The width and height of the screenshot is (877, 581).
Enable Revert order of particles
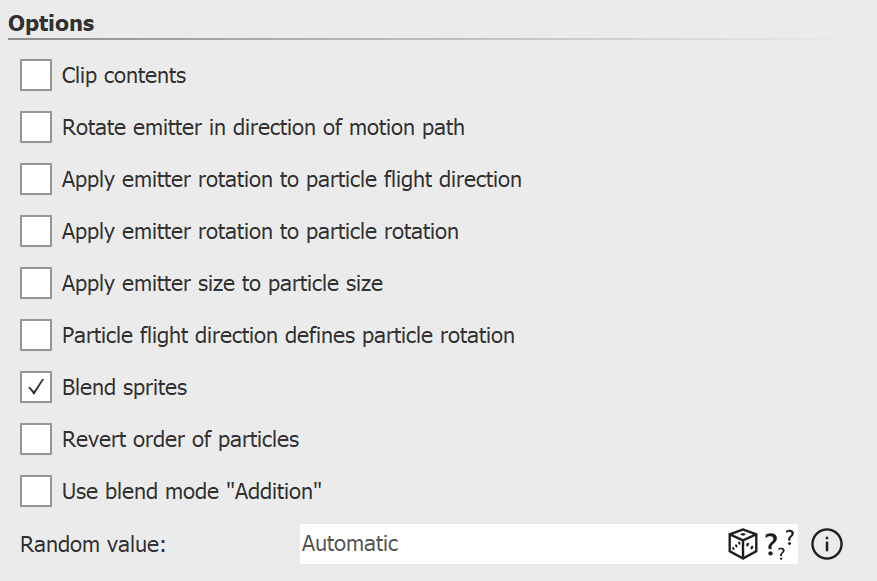pos(35,438)
